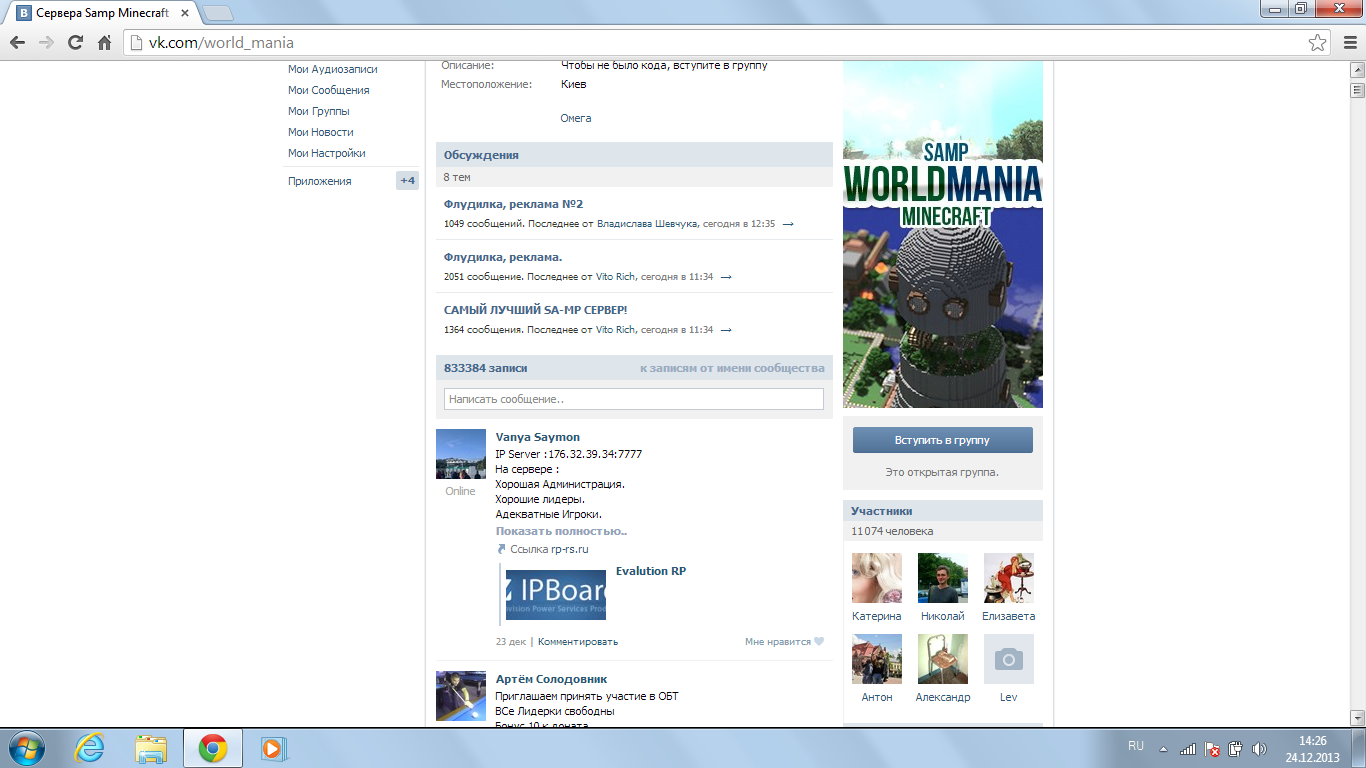This screenshot has height=768, width=1366.
Task: Click the 23 дек post date
Action: click(511, 642)
